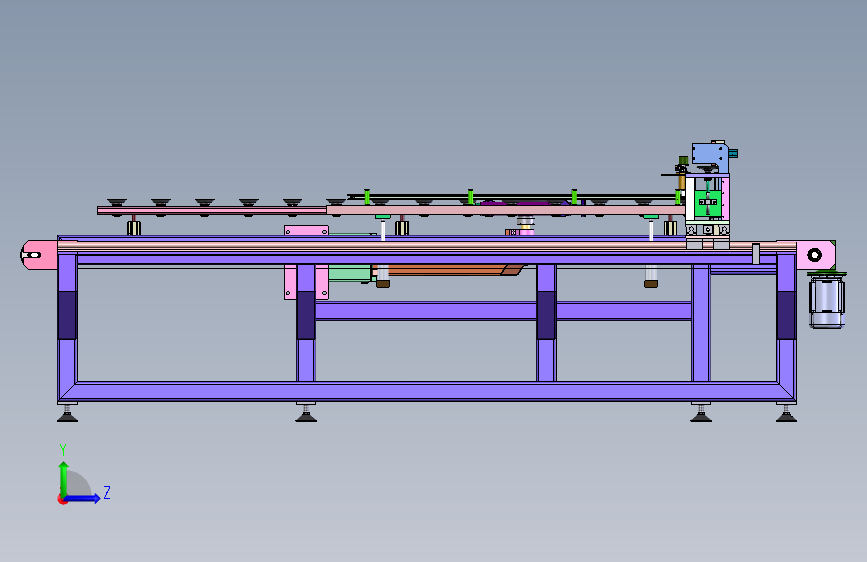Select the blue housing atop the machine head
The image size is (867, 562).
(710, 157)
